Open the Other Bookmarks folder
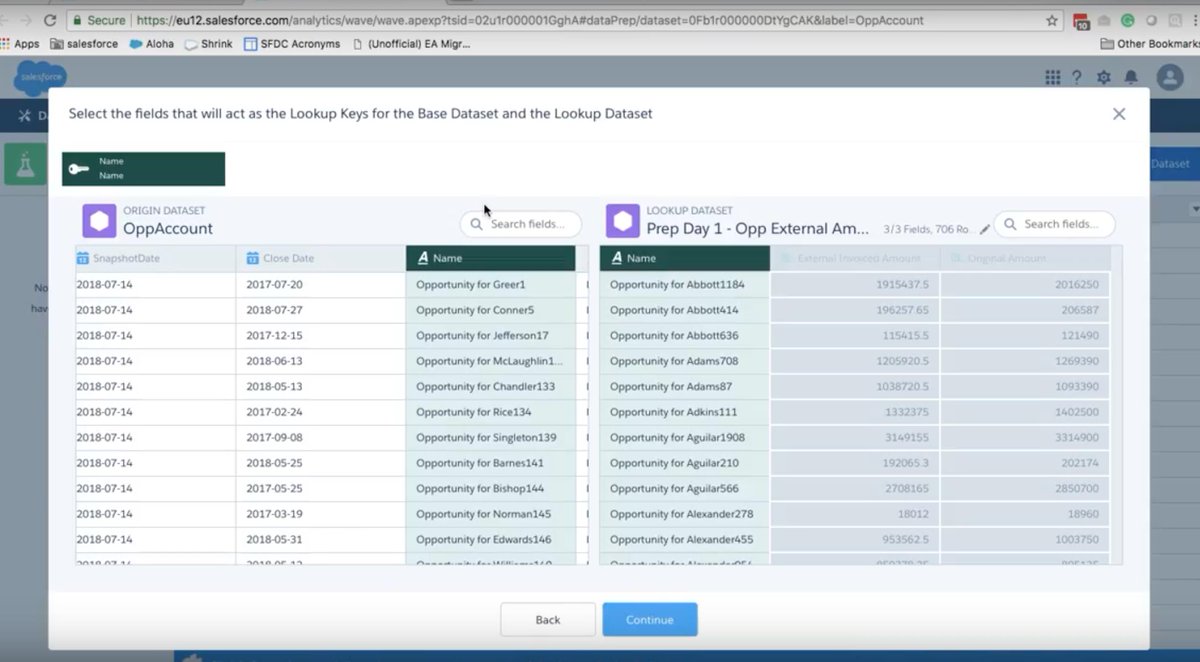Image resolution: width=1200 pixels, height=662 pixels. pyautogui.click(x=1150, y=44)
